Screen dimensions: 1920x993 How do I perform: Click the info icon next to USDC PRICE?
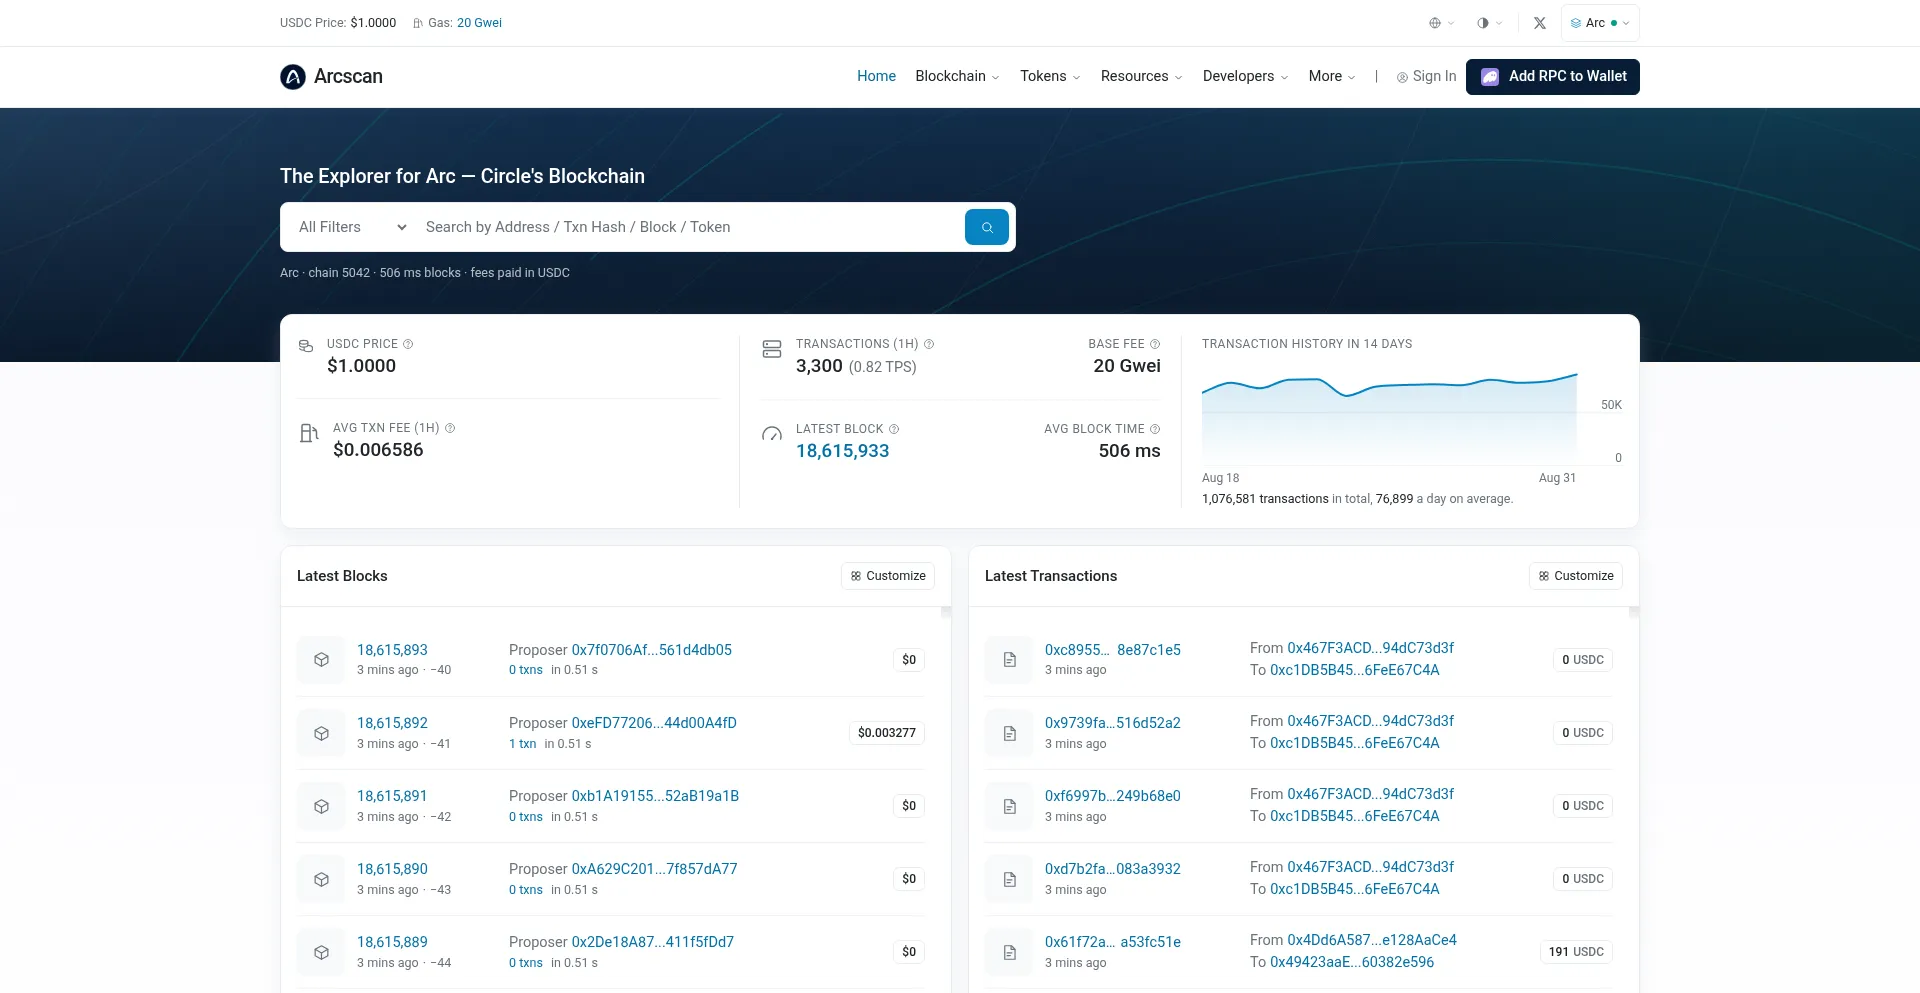408,344
